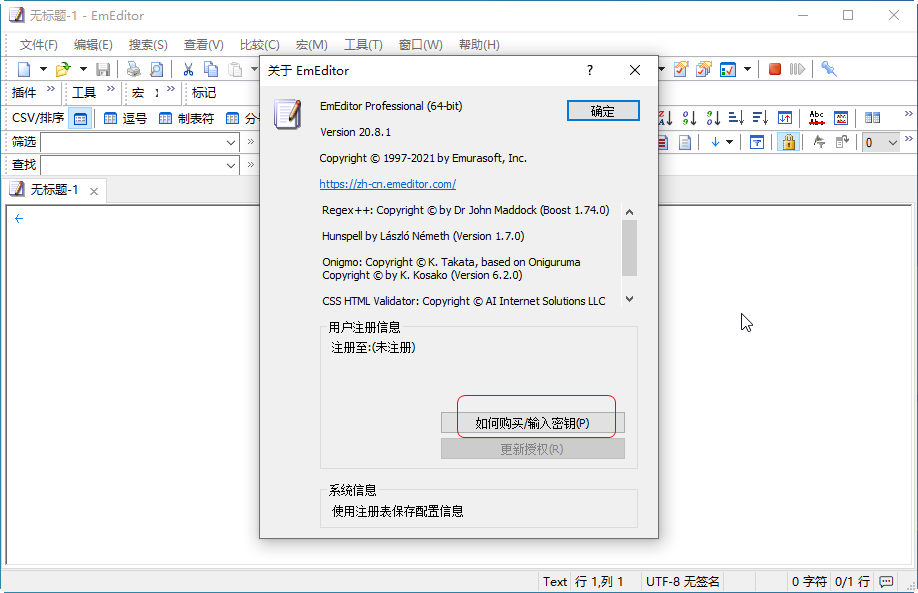
Task: Cut selection with the scissors icon
Action: [188, 69]
